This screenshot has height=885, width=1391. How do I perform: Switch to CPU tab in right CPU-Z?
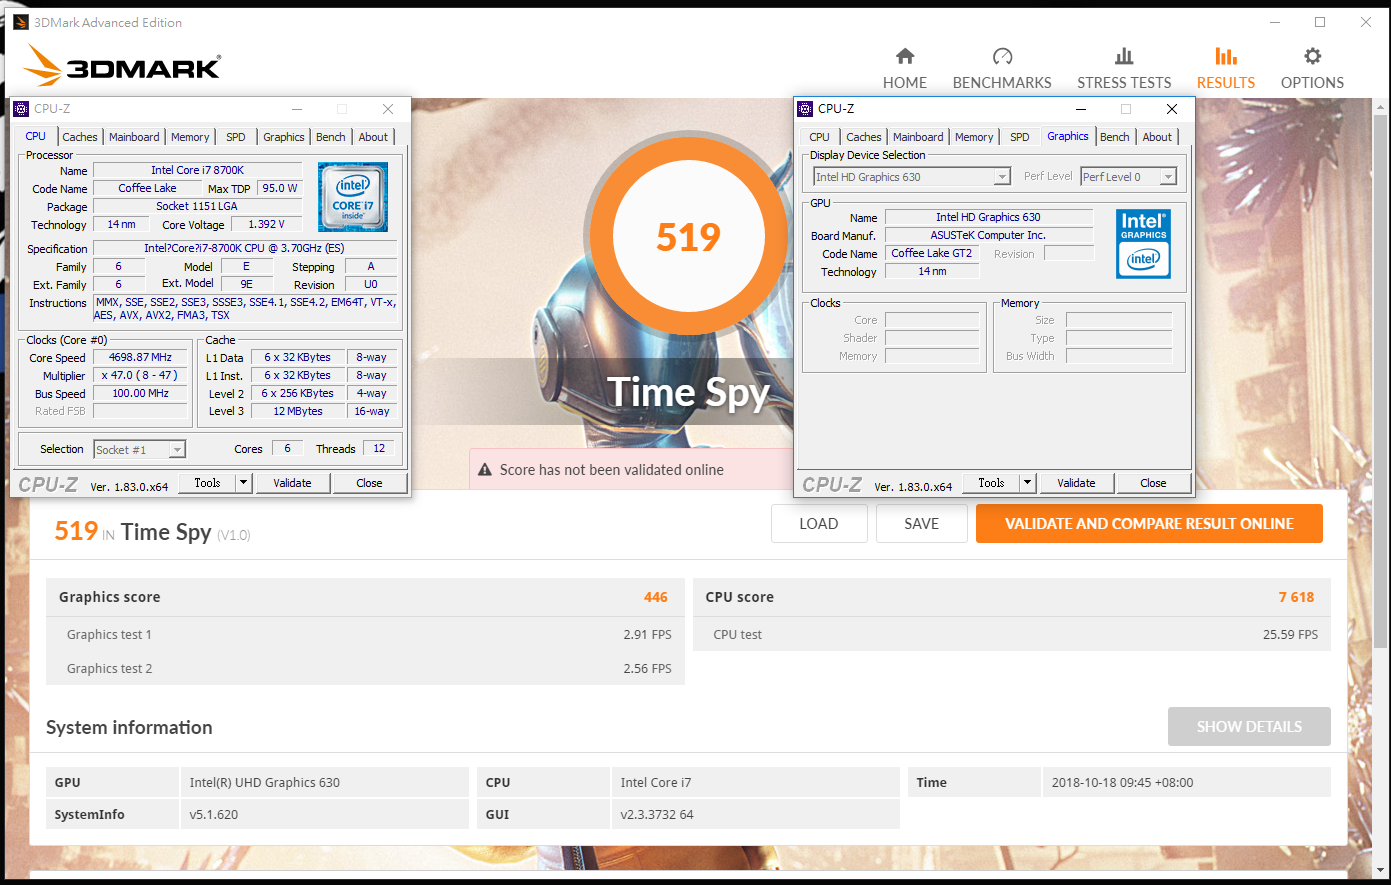point(820,137)
